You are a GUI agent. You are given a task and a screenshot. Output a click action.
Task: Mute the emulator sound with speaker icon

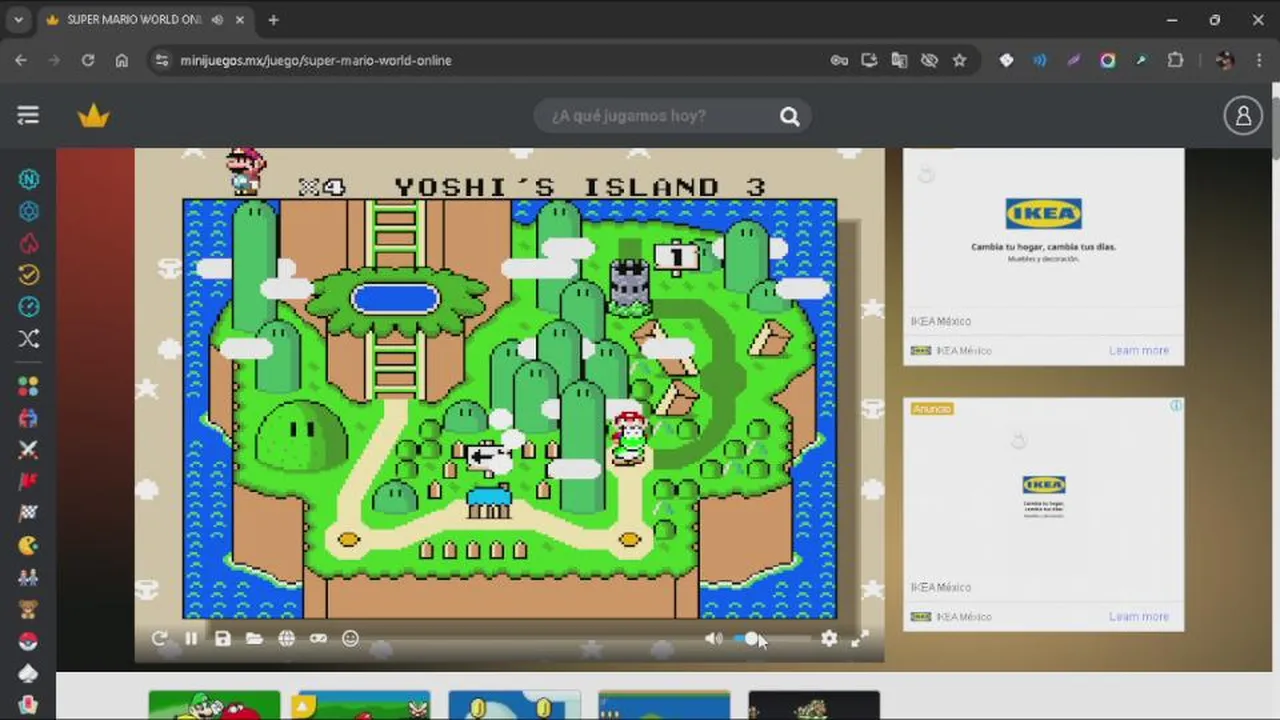click(x=713, y=638)
